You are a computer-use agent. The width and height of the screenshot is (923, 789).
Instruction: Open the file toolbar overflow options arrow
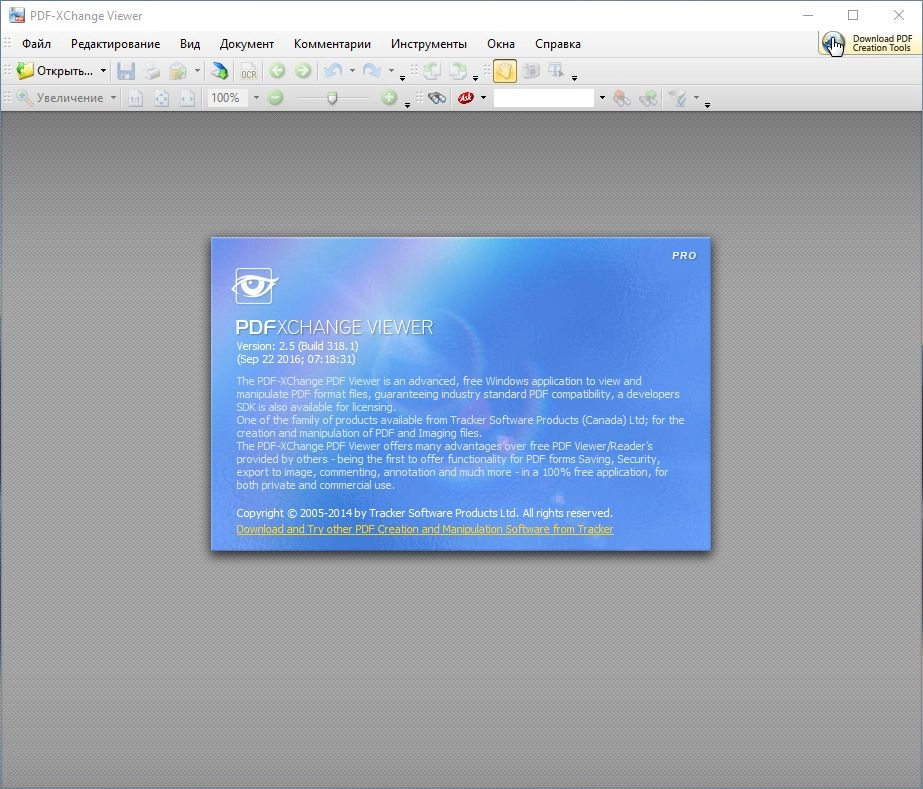tap(403, 78)
